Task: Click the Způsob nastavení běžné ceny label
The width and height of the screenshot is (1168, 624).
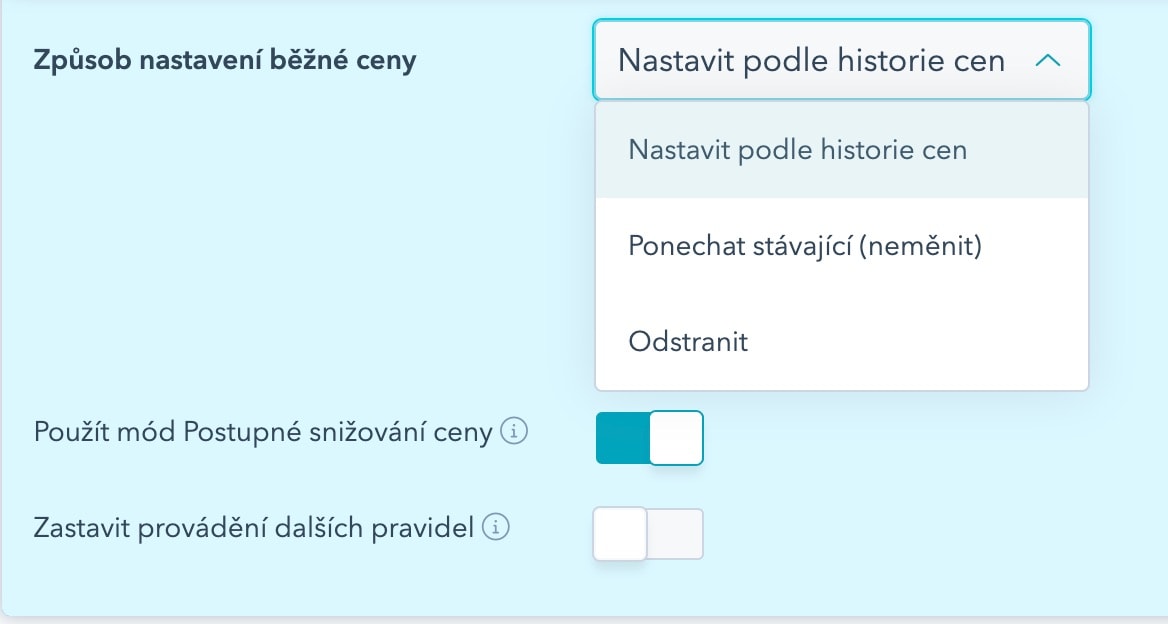Action: tap(225, 60)
